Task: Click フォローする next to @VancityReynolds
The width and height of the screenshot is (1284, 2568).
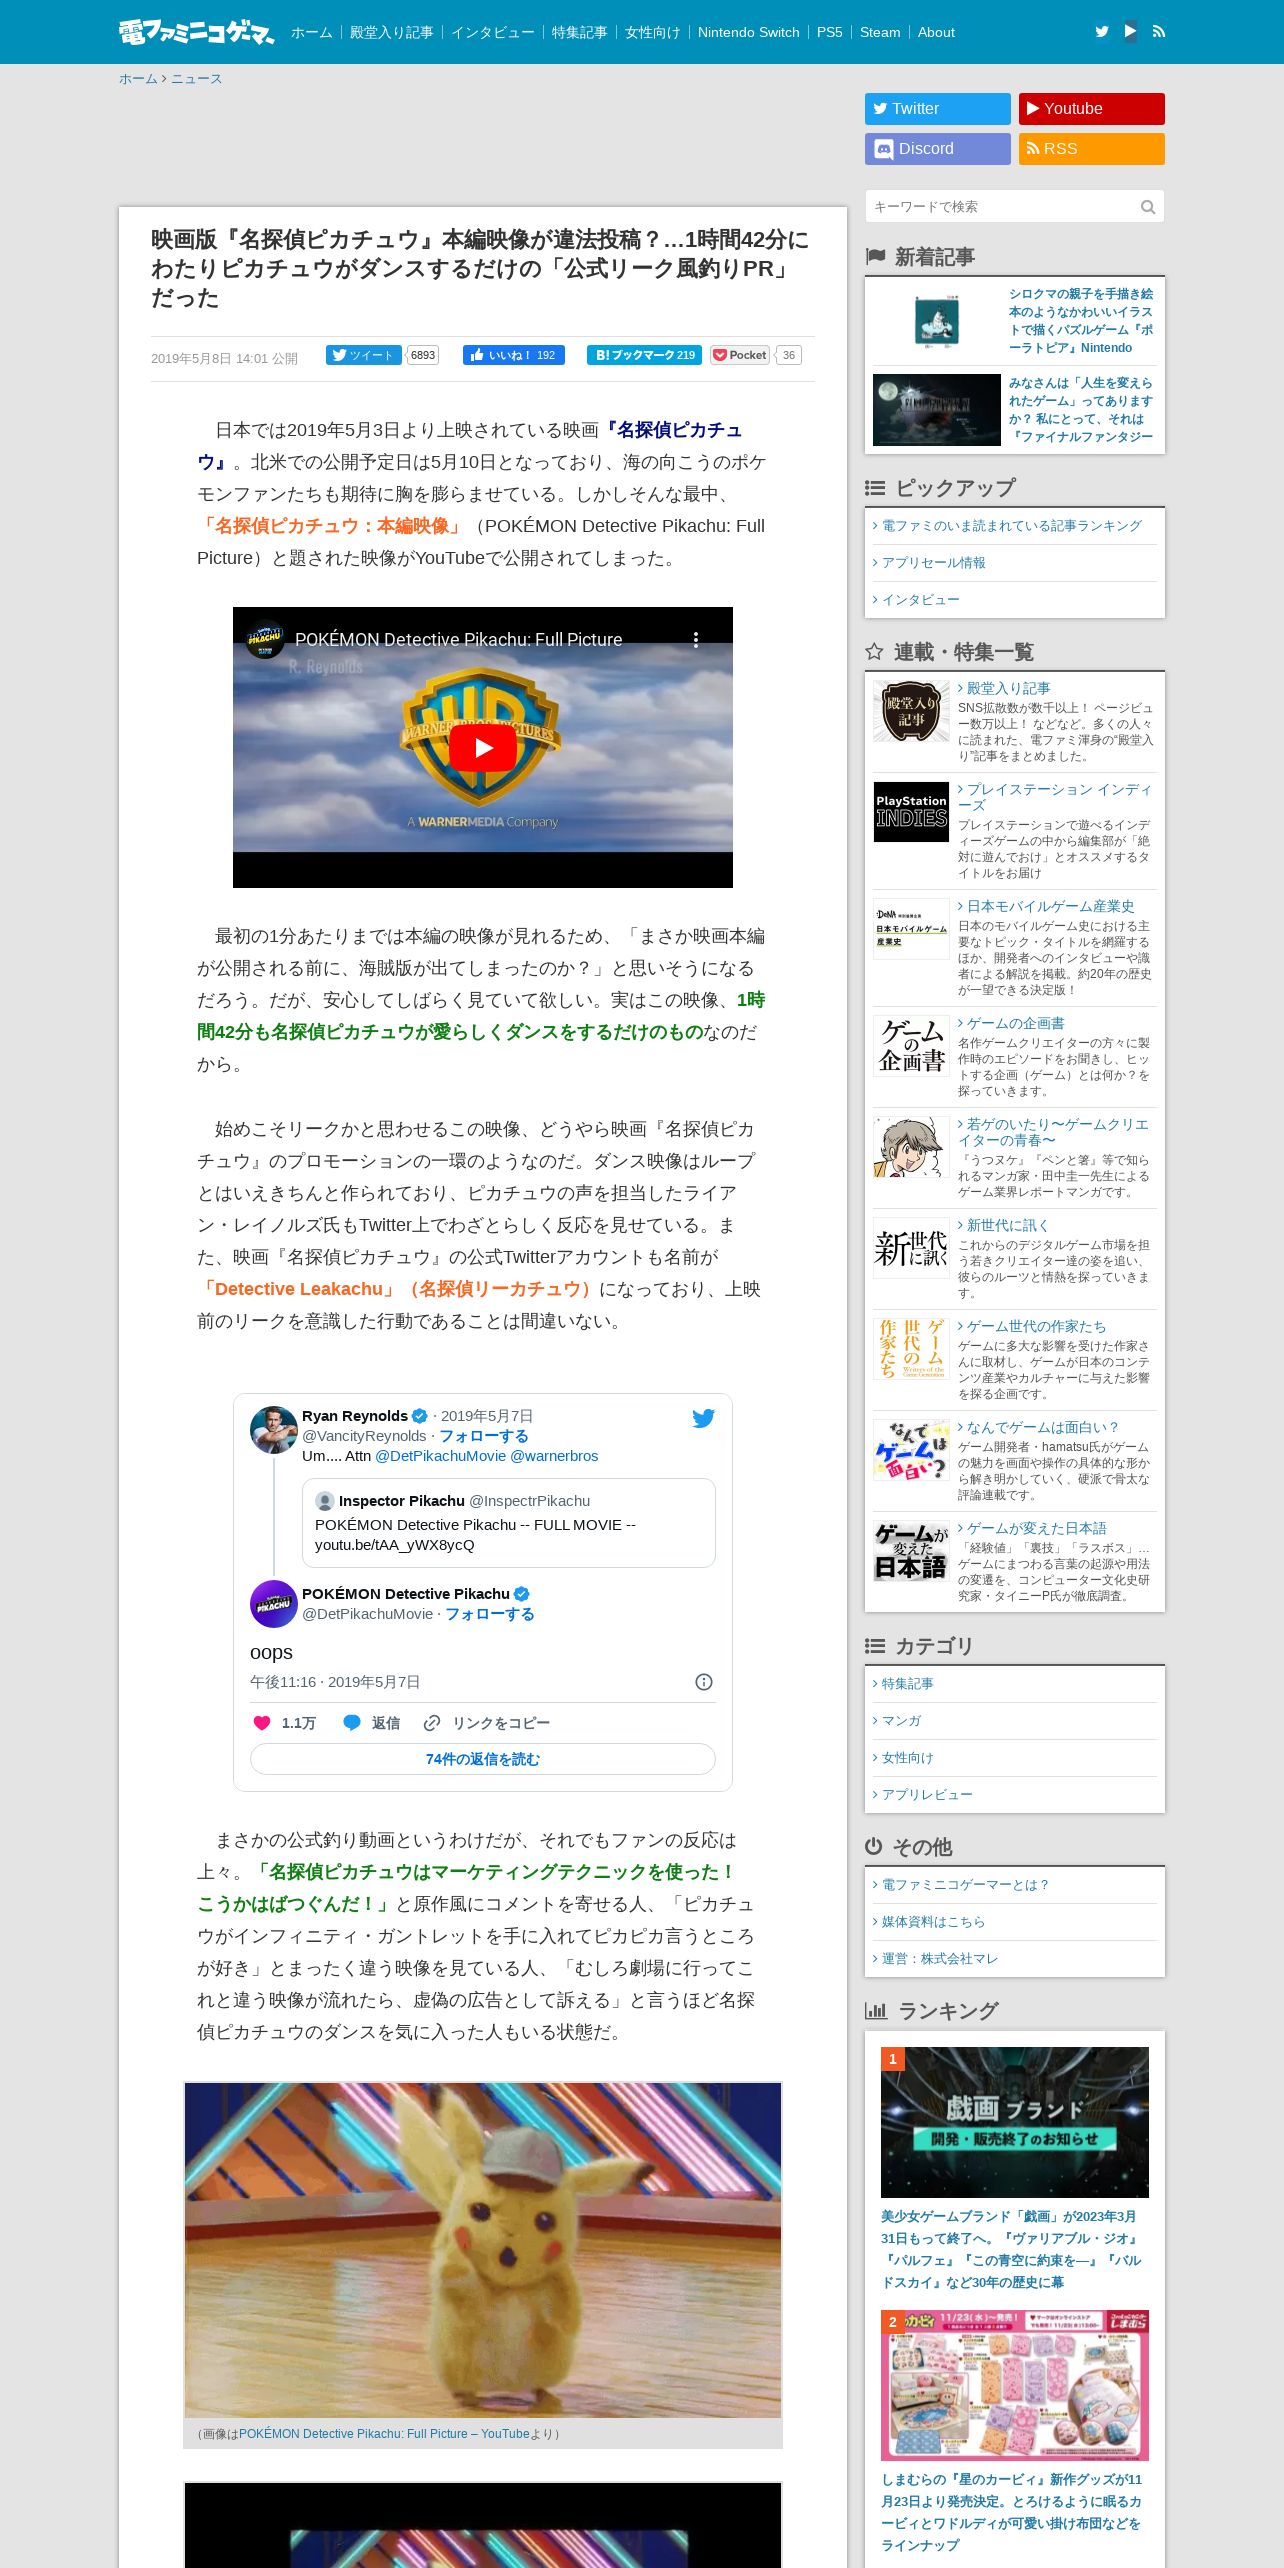Action: pyautogui.click(x=484, y=1436)
